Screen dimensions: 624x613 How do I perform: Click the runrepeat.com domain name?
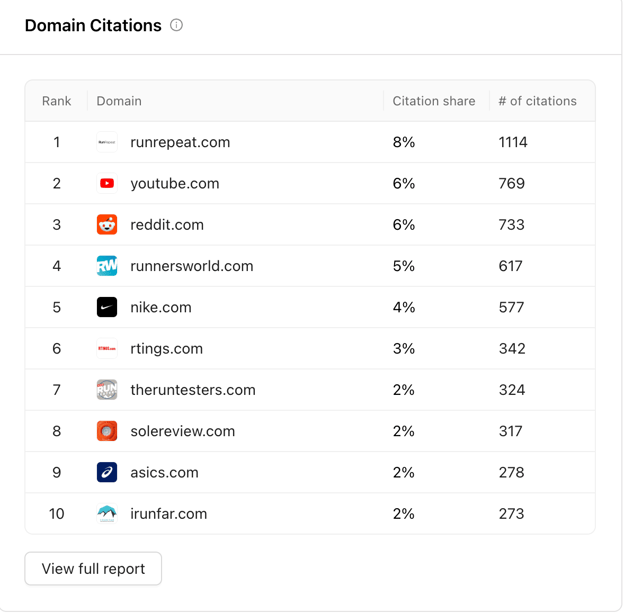180,142
